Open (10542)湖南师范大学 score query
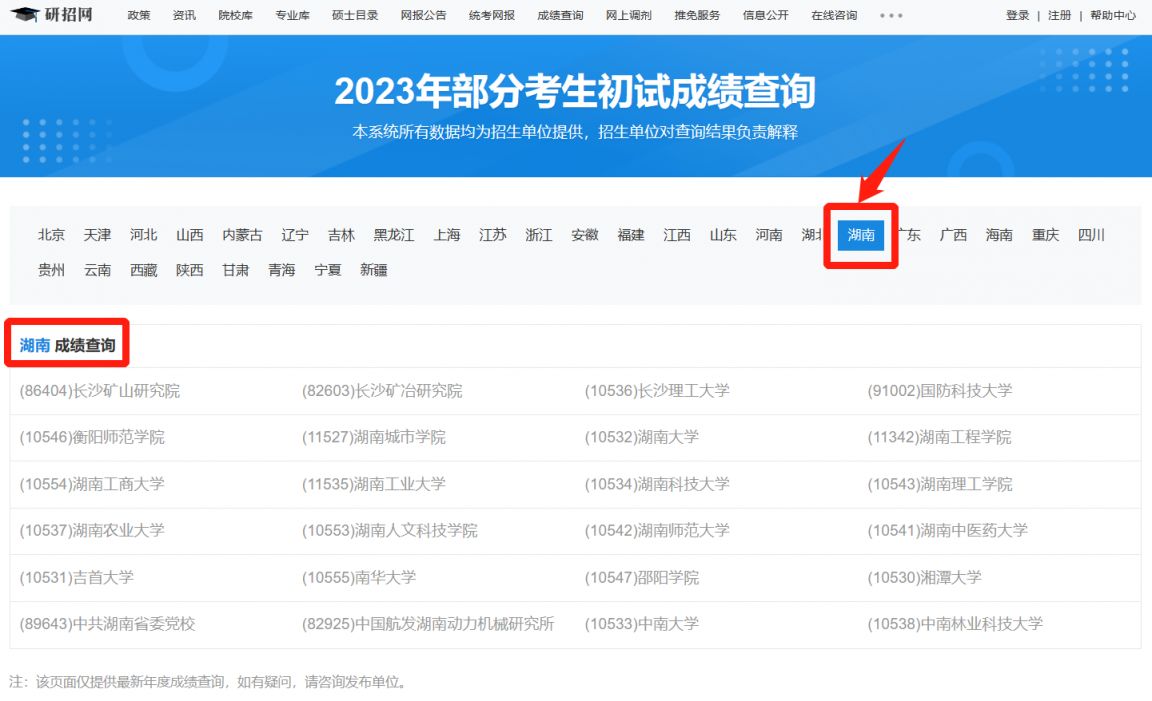Viewport: 1152px width, 701px height. (658, 531)
